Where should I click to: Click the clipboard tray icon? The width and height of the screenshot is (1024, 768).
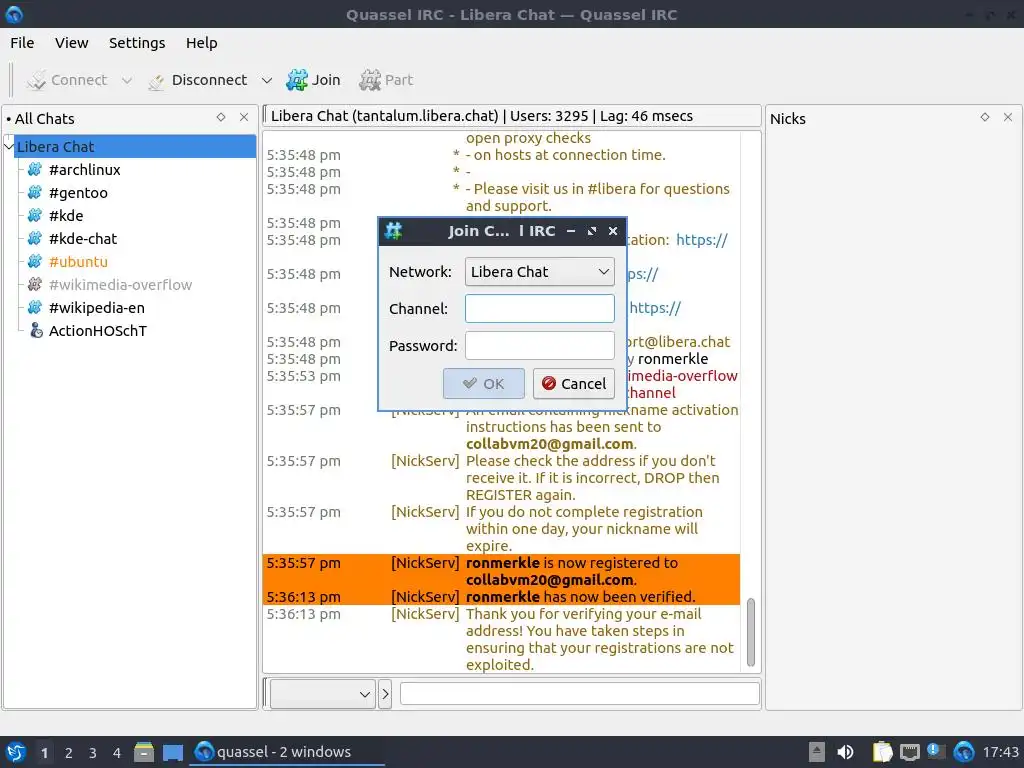pos(882,752)
